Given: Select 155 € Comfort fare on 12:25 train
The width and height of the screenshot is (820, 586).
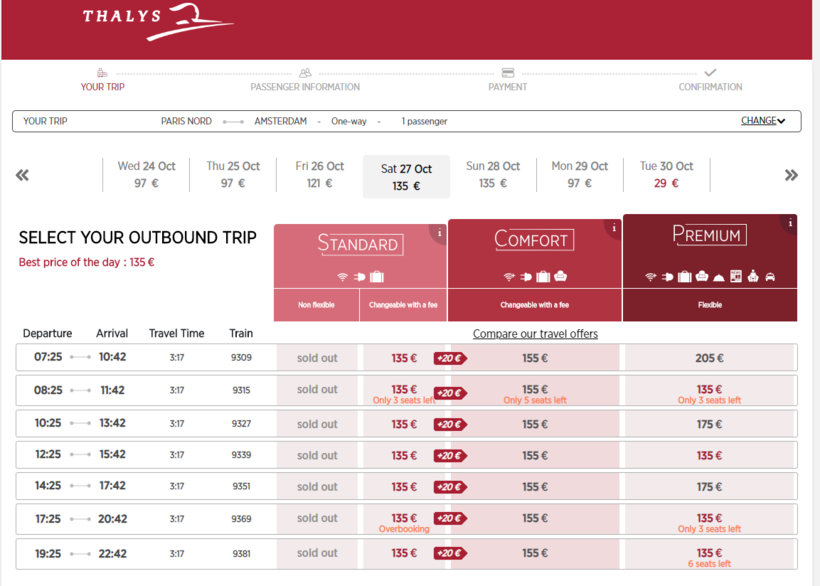Looking at the screenshot, I should point(535,455).
